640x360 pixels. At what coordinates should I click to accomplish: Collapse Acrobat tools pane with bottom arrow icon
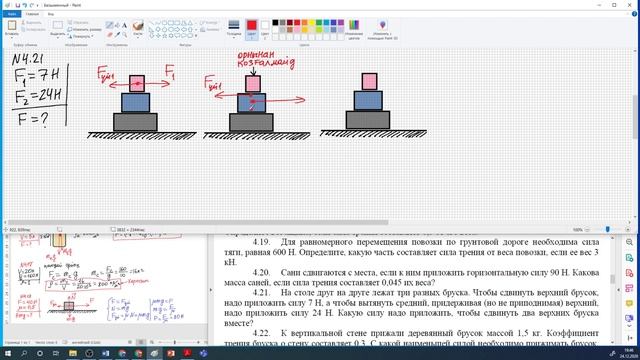pyautogui.click(x=629, y=338)
